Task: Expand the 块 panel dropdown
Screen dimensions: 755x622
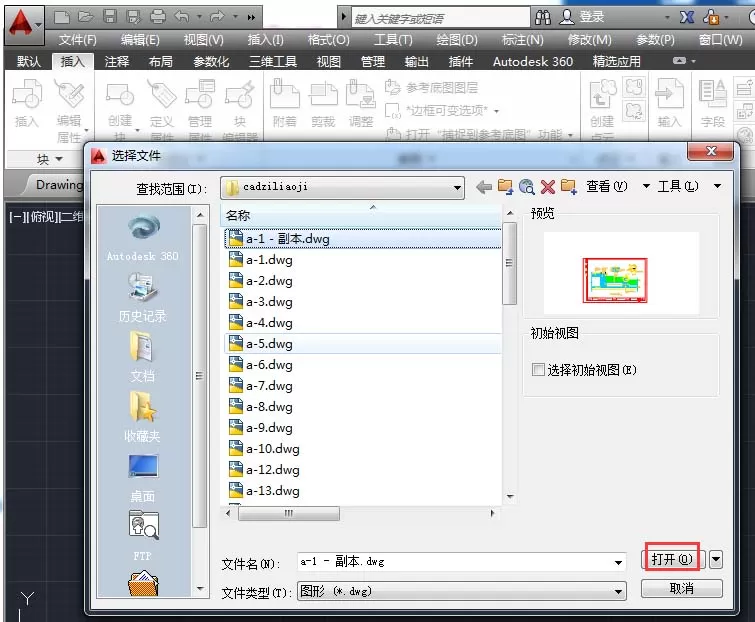Action: coord(59,159)
